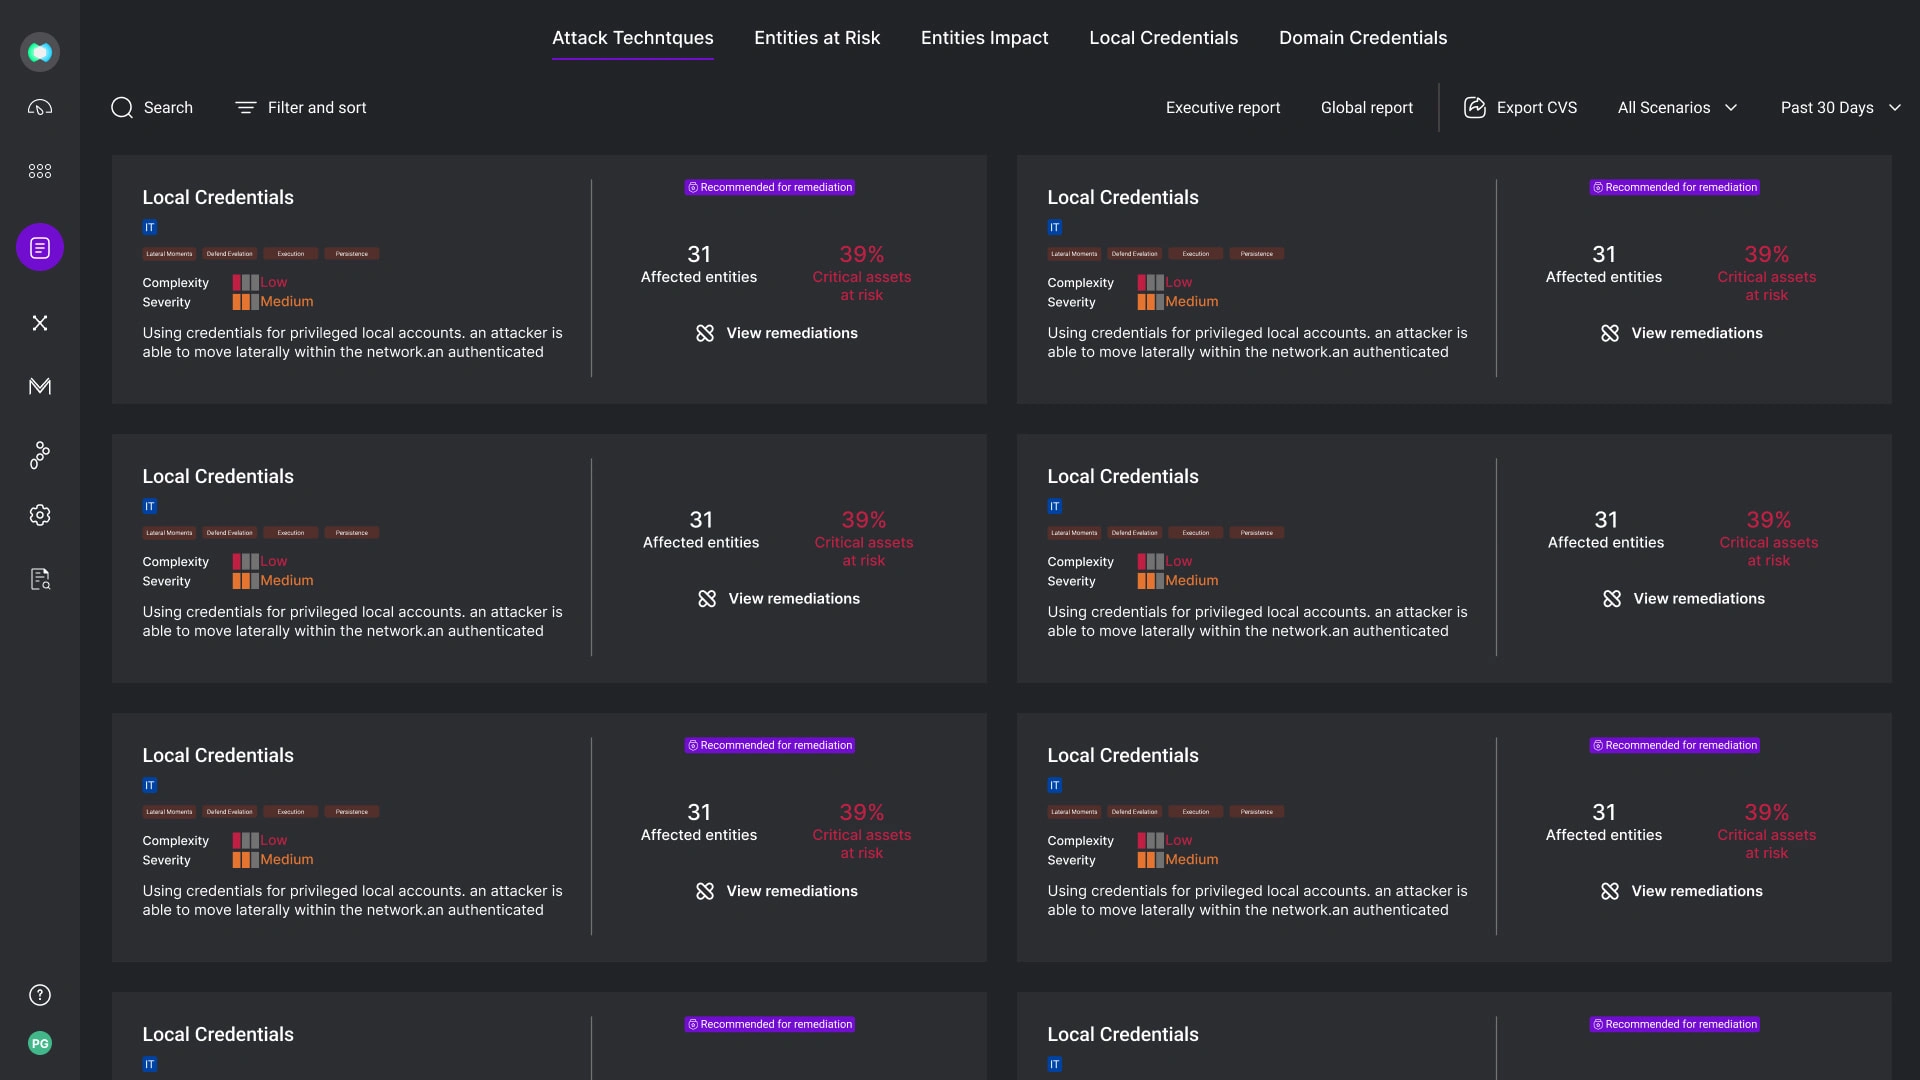The width and height of the screenshot is (1920, 1080).
Task: Click IT badge in first-row left card
Action: [150, 227]
